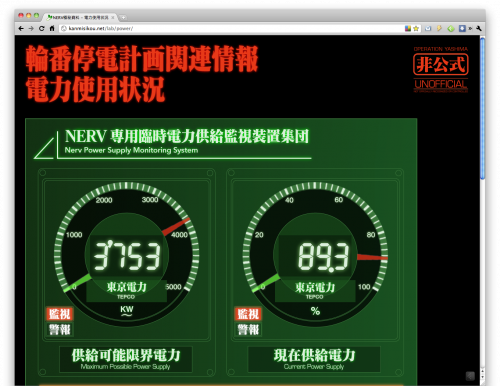Click the 100 tick label on the percent gauge
This screenshot has width=500, height=386.
[364, 287]
